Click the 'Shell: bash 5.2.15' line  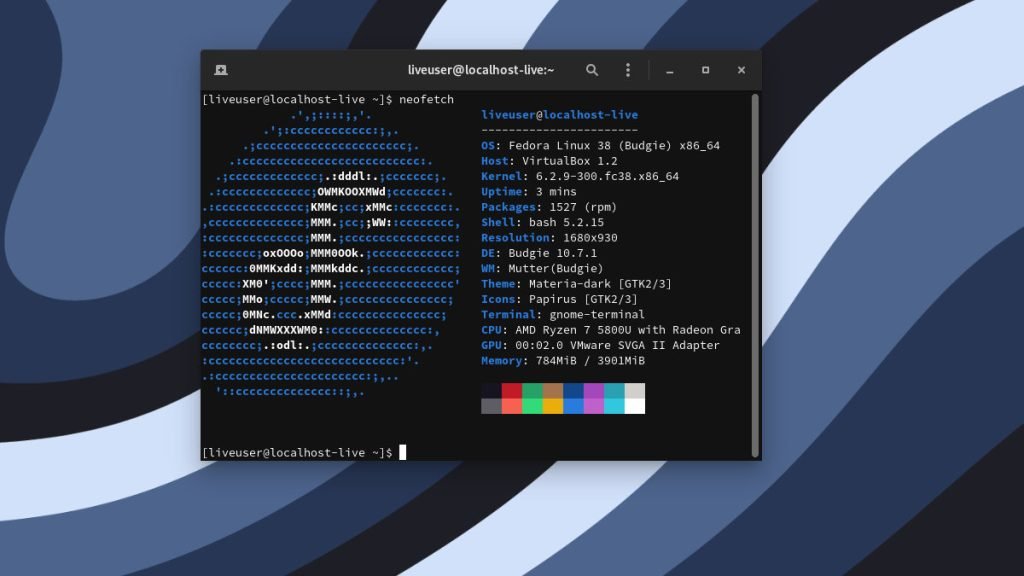[x=543, y=222]
